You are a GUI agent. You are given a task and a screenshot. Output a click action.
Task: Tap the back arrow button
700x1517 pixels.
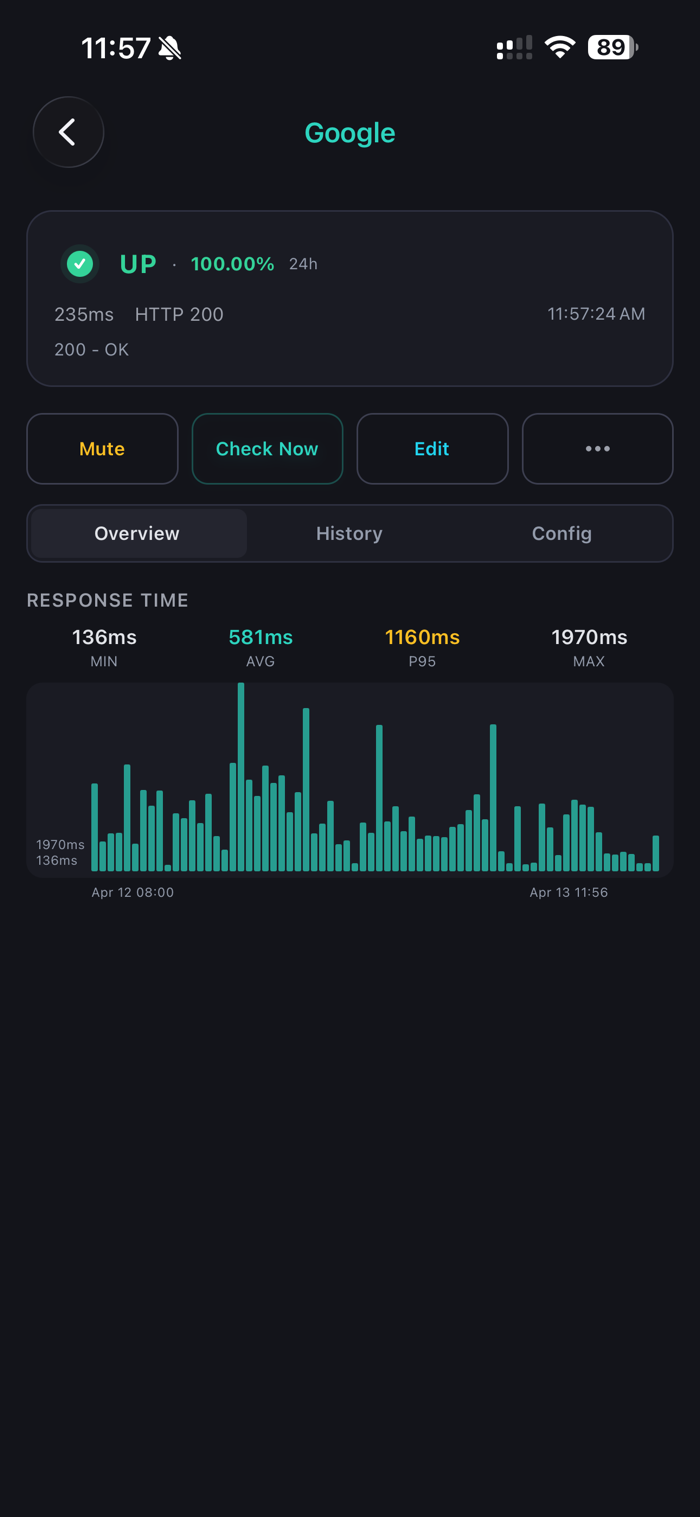[68, 132]
